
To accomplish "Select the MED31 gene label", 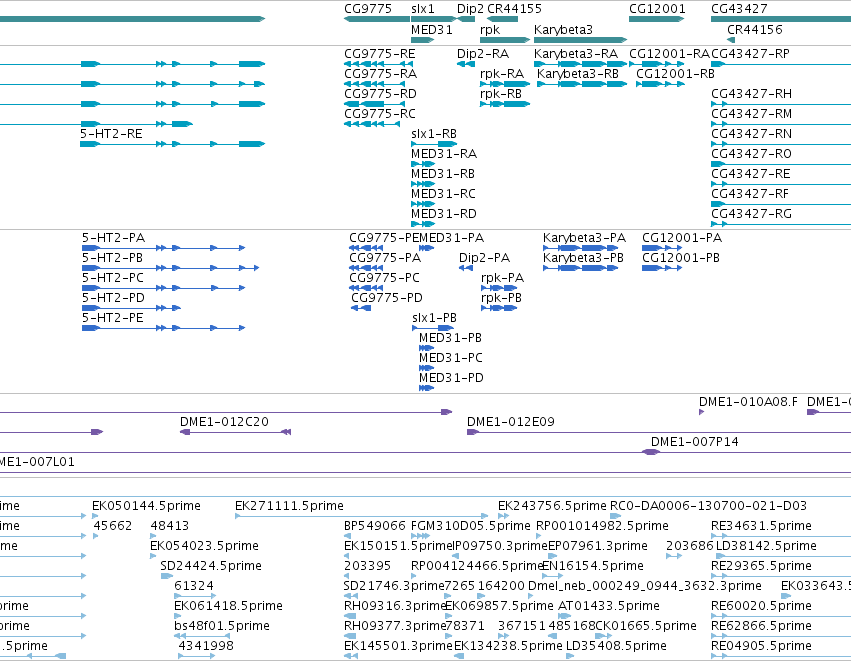I will coord(431,29).
